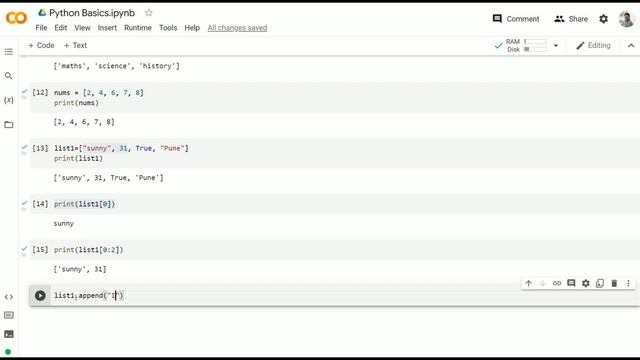Move the selected cell down
The height and width of the screenshot is (360, 640).
[542, 283]
